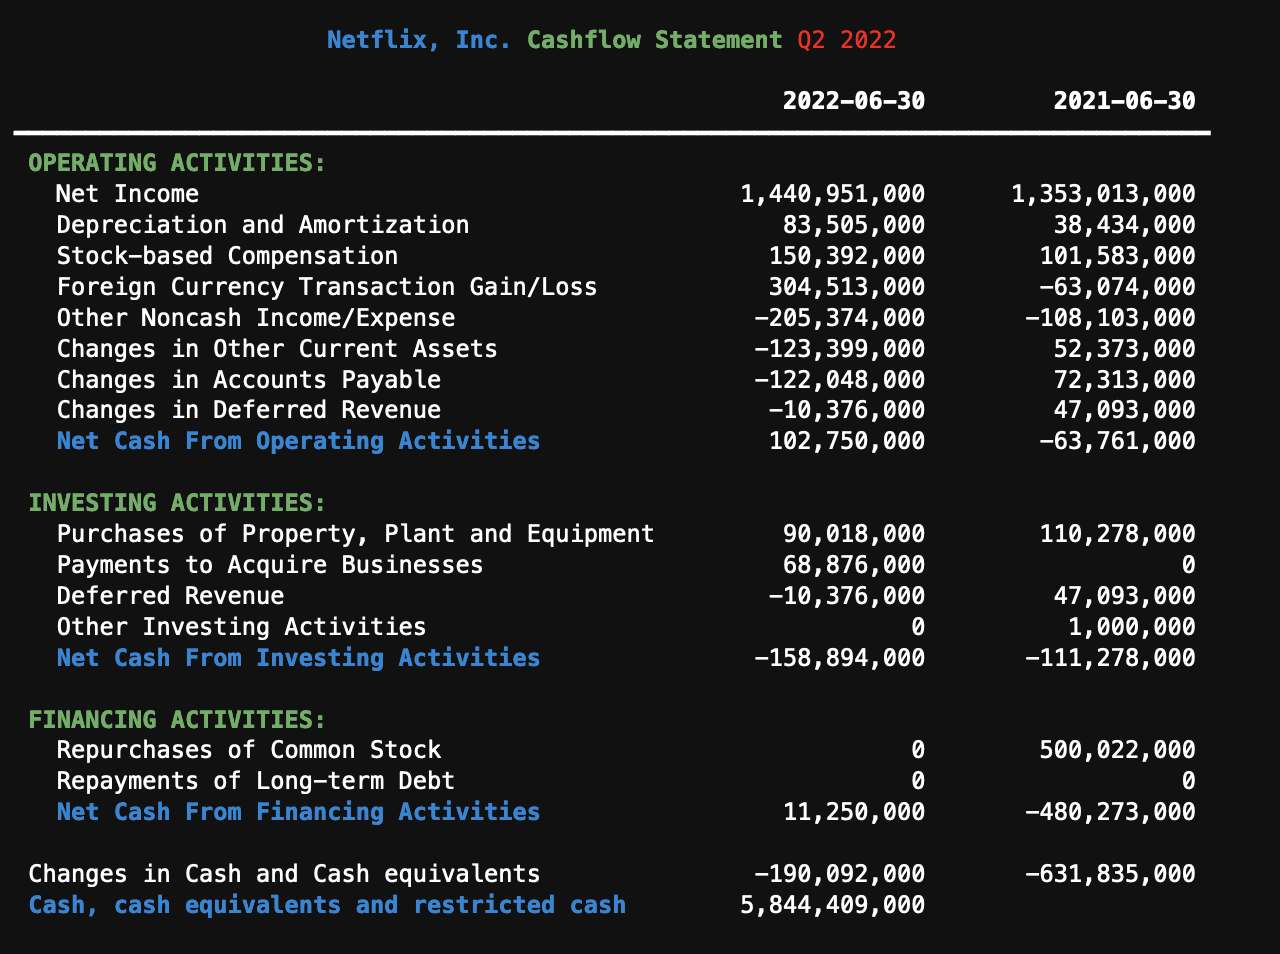Click Purchases of Property, Plant and Equipment
1280x954 pixels.
pyautogui.click(x=355, y=534)
